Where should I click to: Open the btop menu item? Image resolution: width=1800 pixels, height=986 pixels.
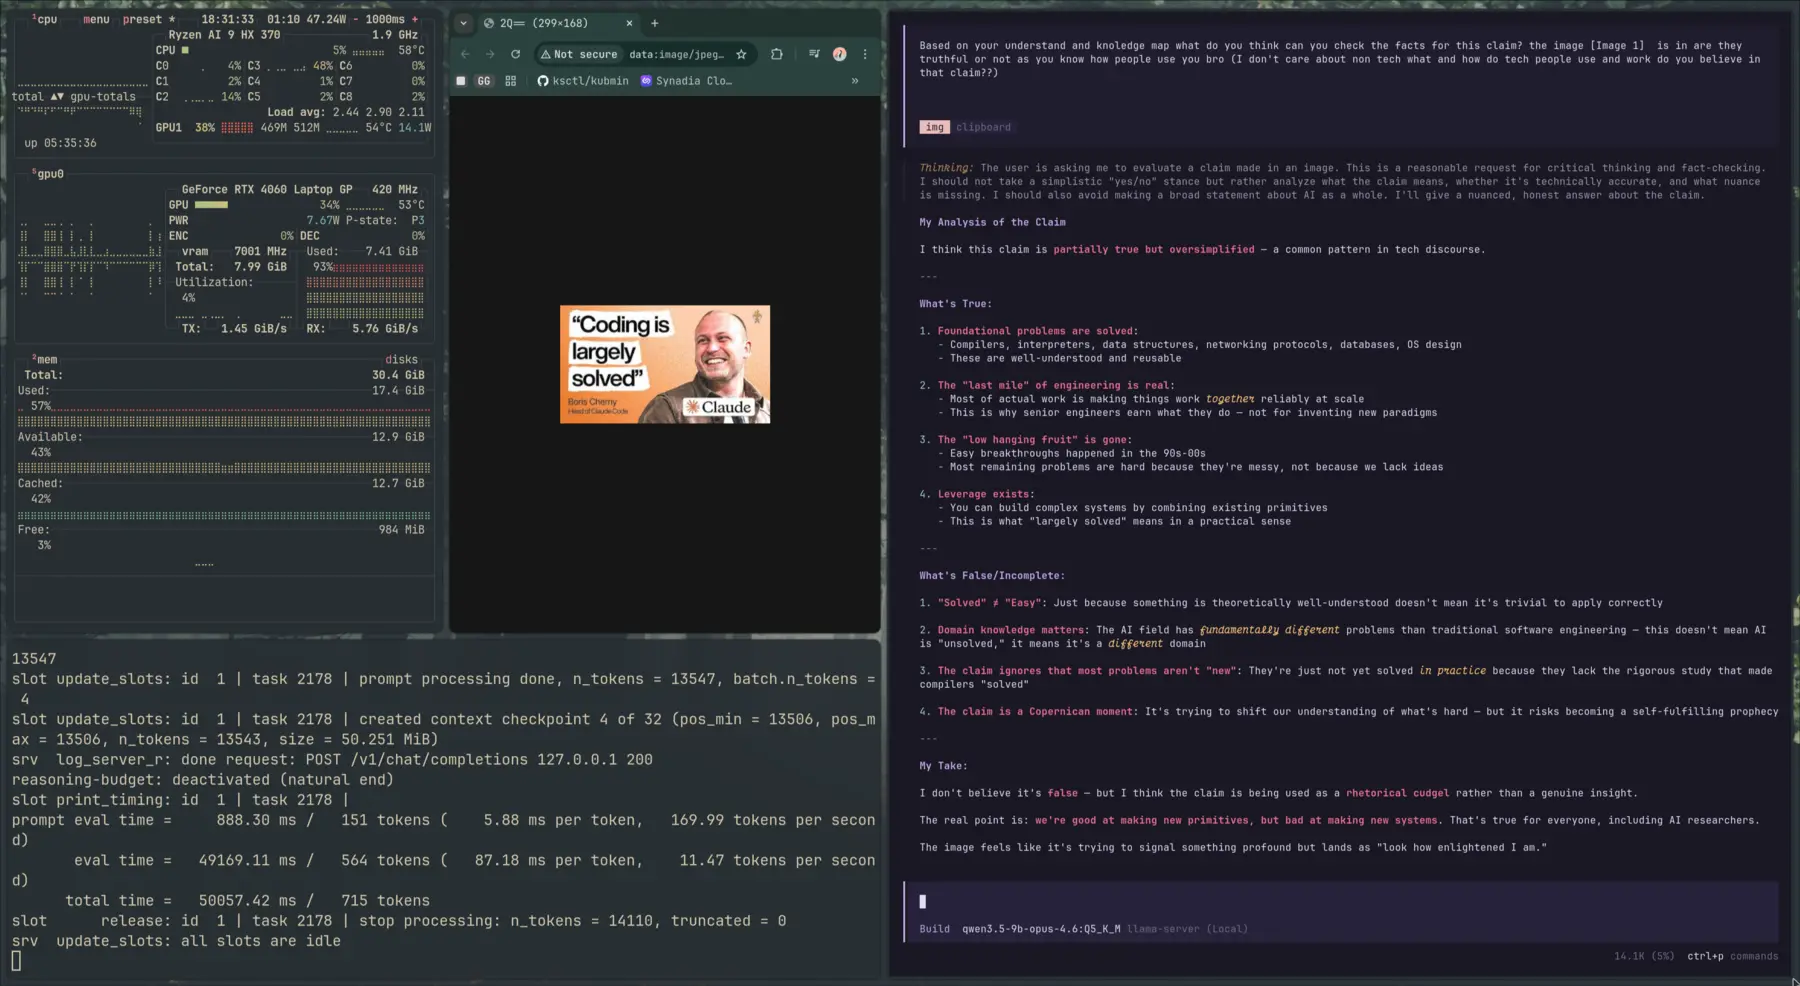click(x=96, y=18)
